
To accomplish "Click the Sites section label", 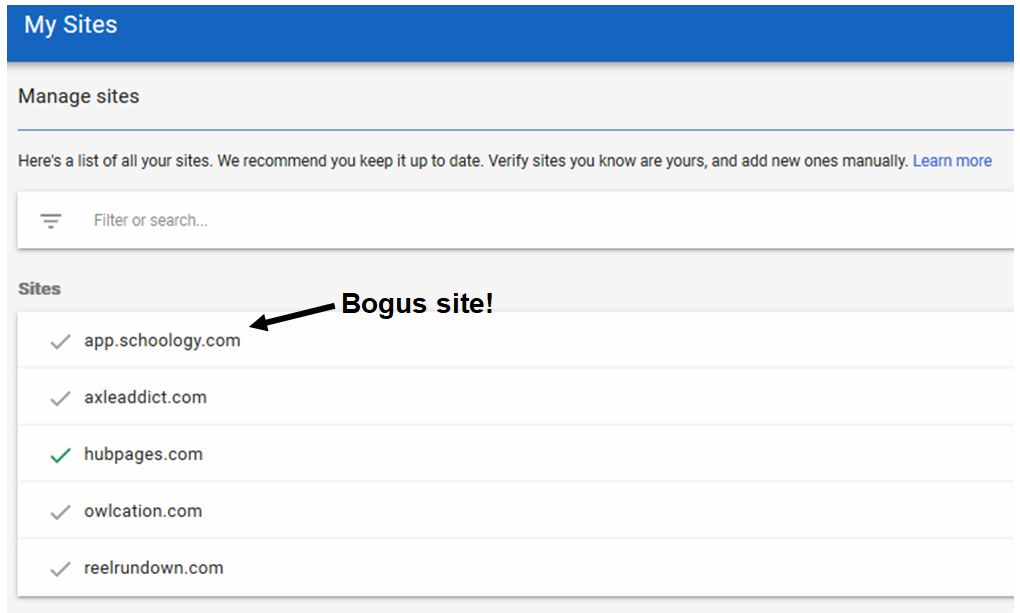I will point(39,288).
